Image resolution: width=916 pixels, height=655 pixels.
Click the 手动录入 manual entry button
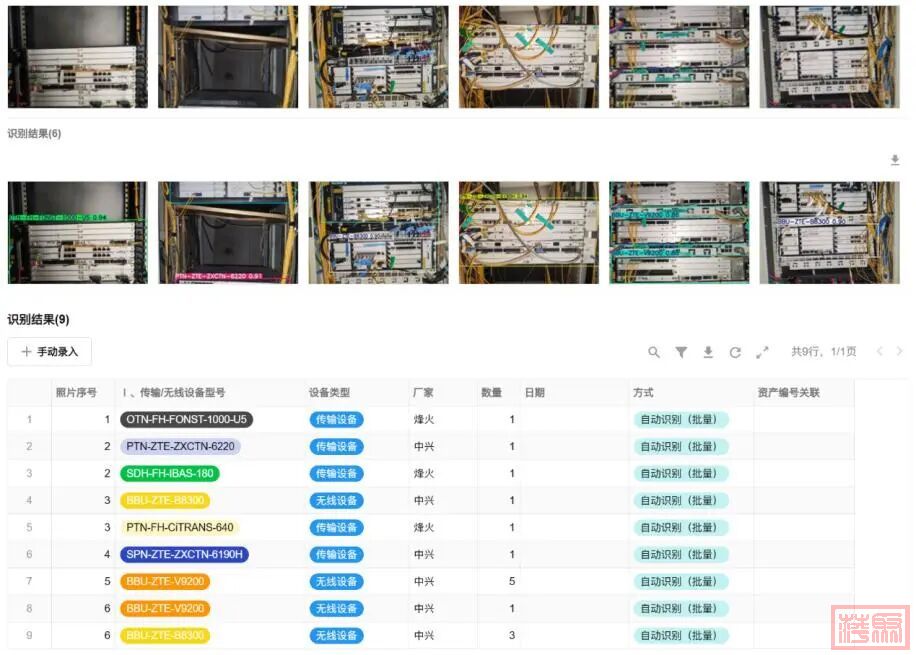click(x=50, y=352)
